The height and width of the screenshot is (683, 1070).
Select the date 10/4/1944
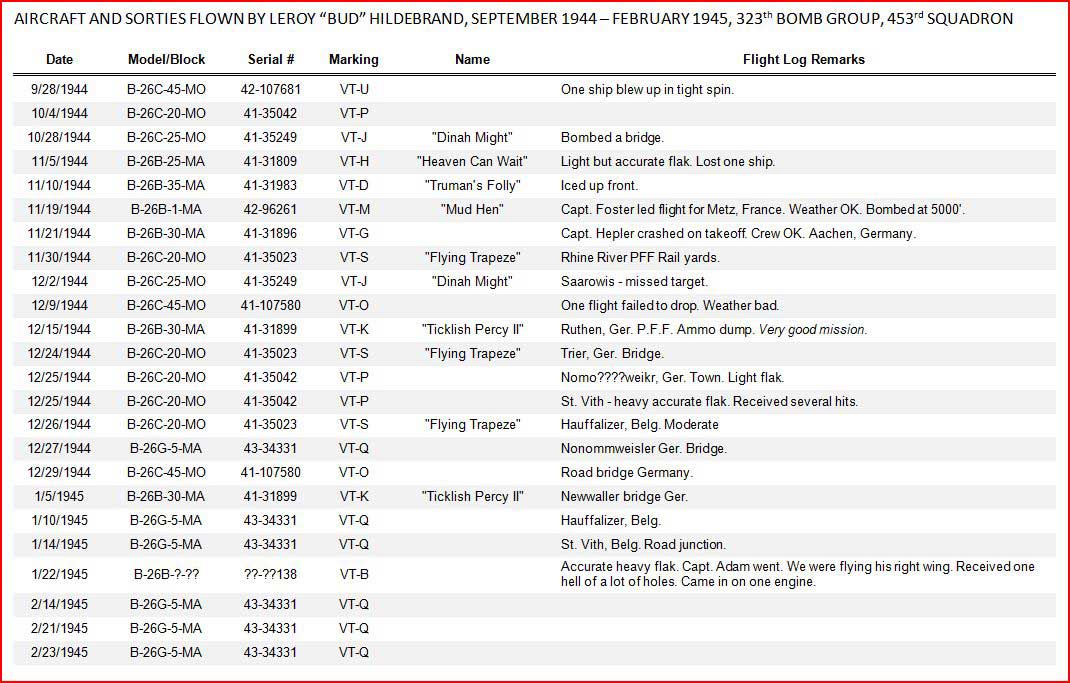[59, 113]
